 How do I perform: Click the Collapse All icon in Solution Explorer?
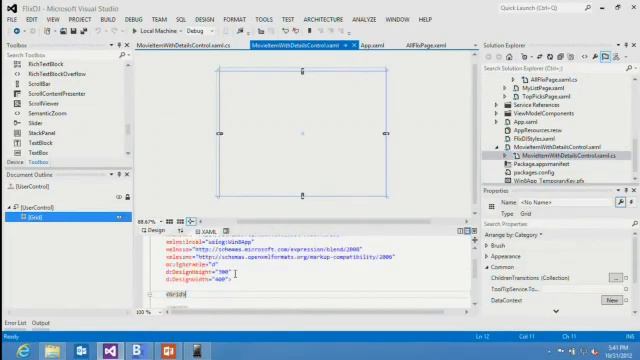coord(560,57)
